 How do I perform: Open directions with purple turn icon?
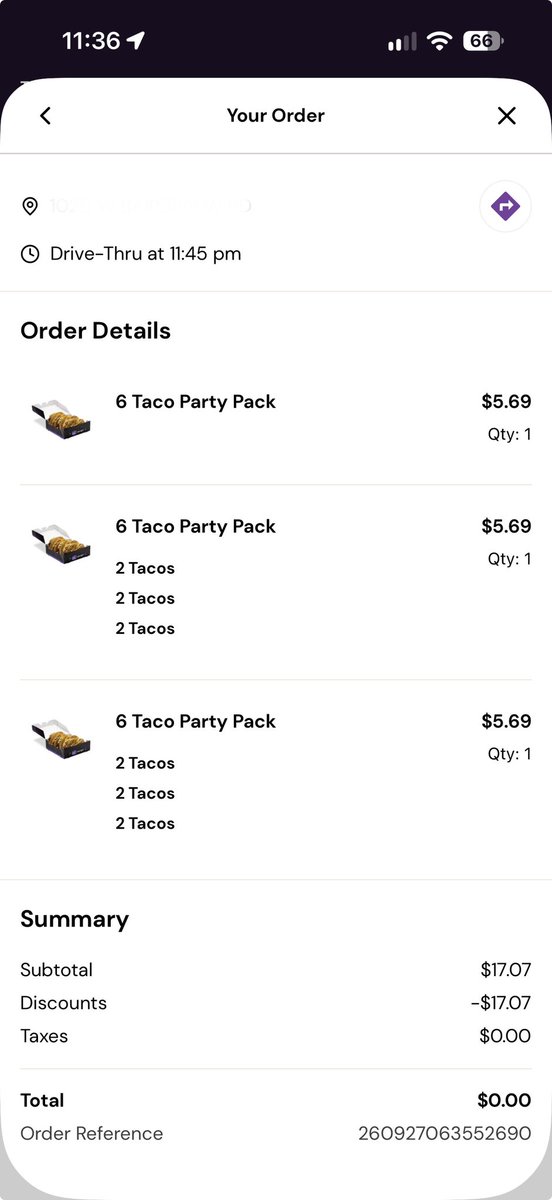coord(505,207)
